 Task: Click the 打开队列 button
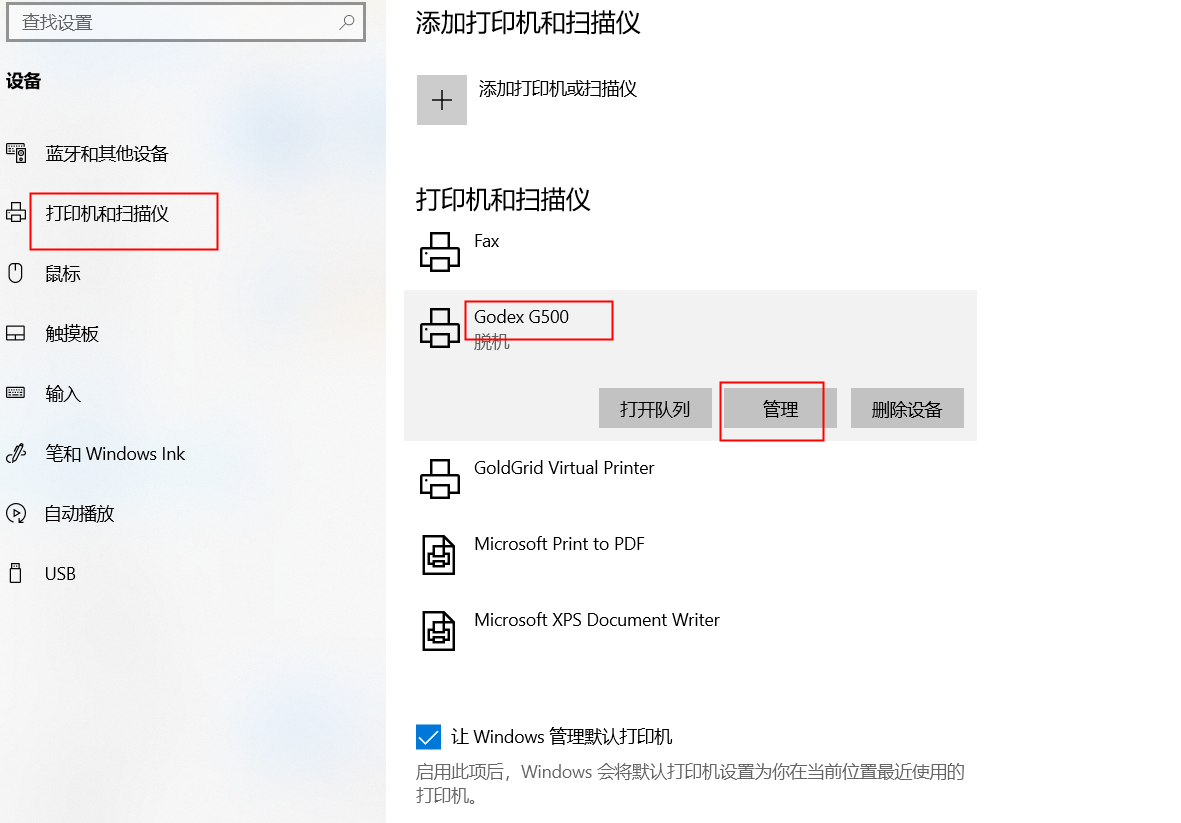pyautogui.click(x=655, y=408)
